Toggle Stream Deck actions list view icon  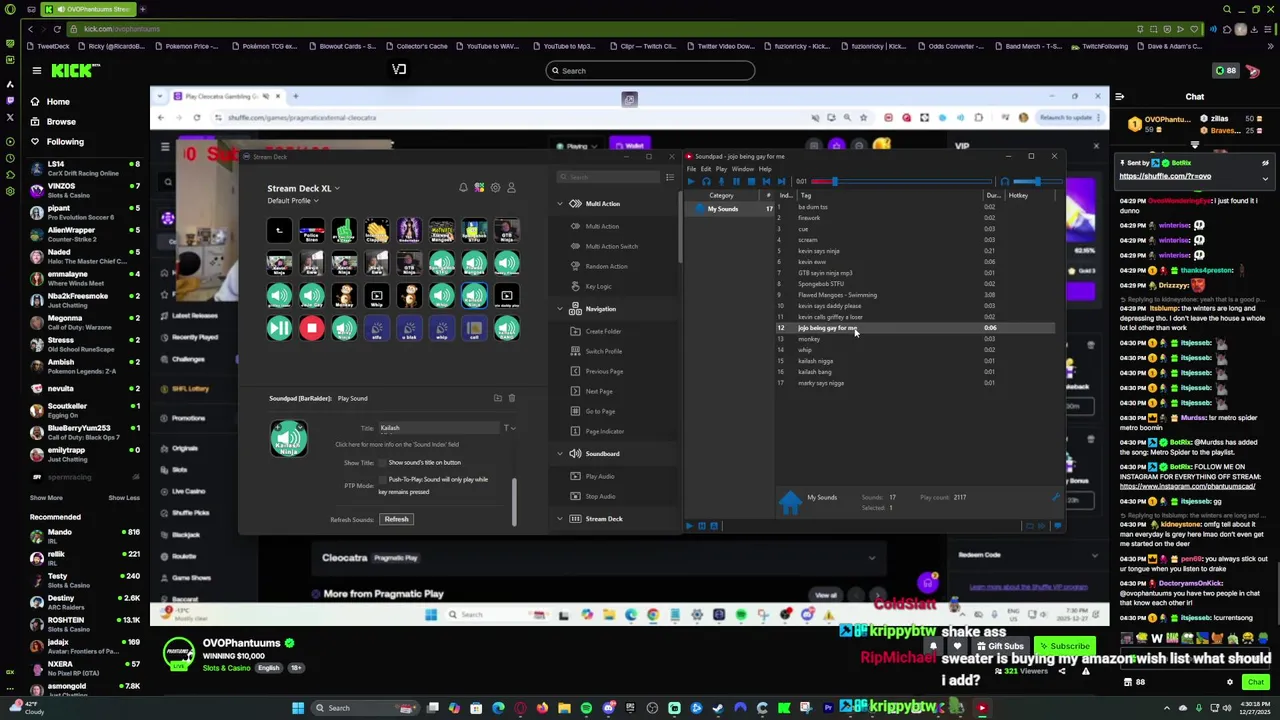pos(670,177)
